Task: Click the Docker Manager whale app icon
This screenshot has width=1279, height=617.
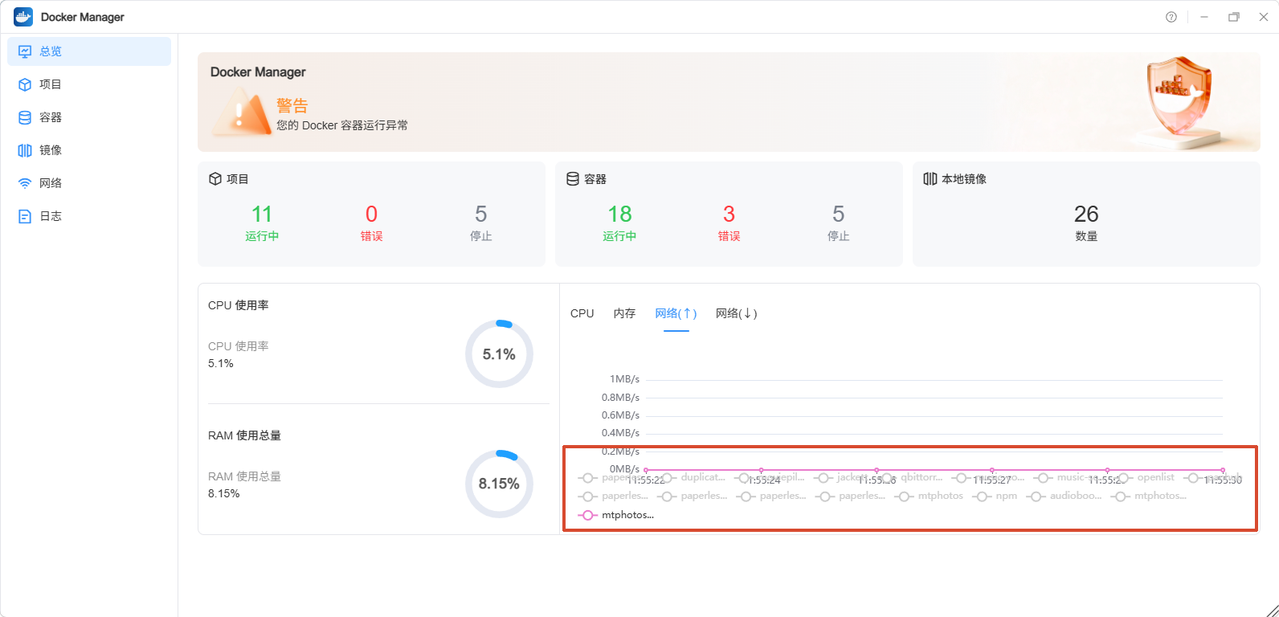Action: [23, 17]
